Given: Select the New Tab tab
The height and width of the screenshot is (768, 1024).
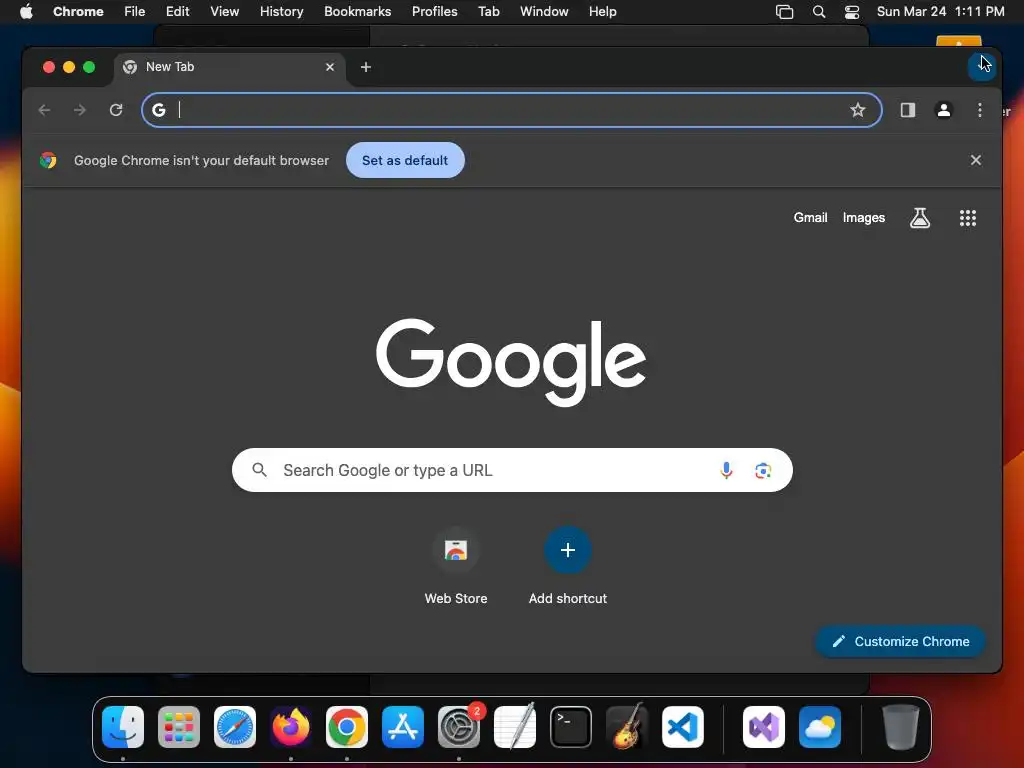Looking at the screenshot, I should coord(229,67).
